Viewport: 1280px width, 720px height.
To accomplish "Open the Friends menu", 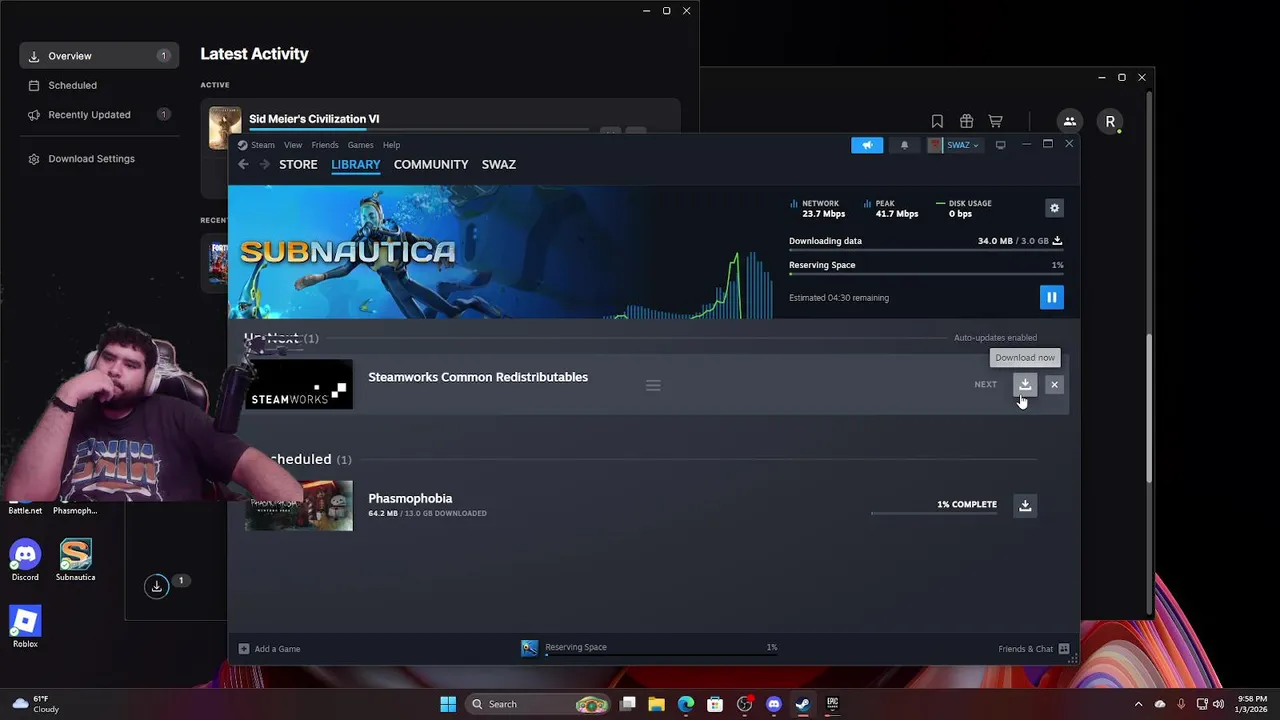I will [x=325, y=145].
